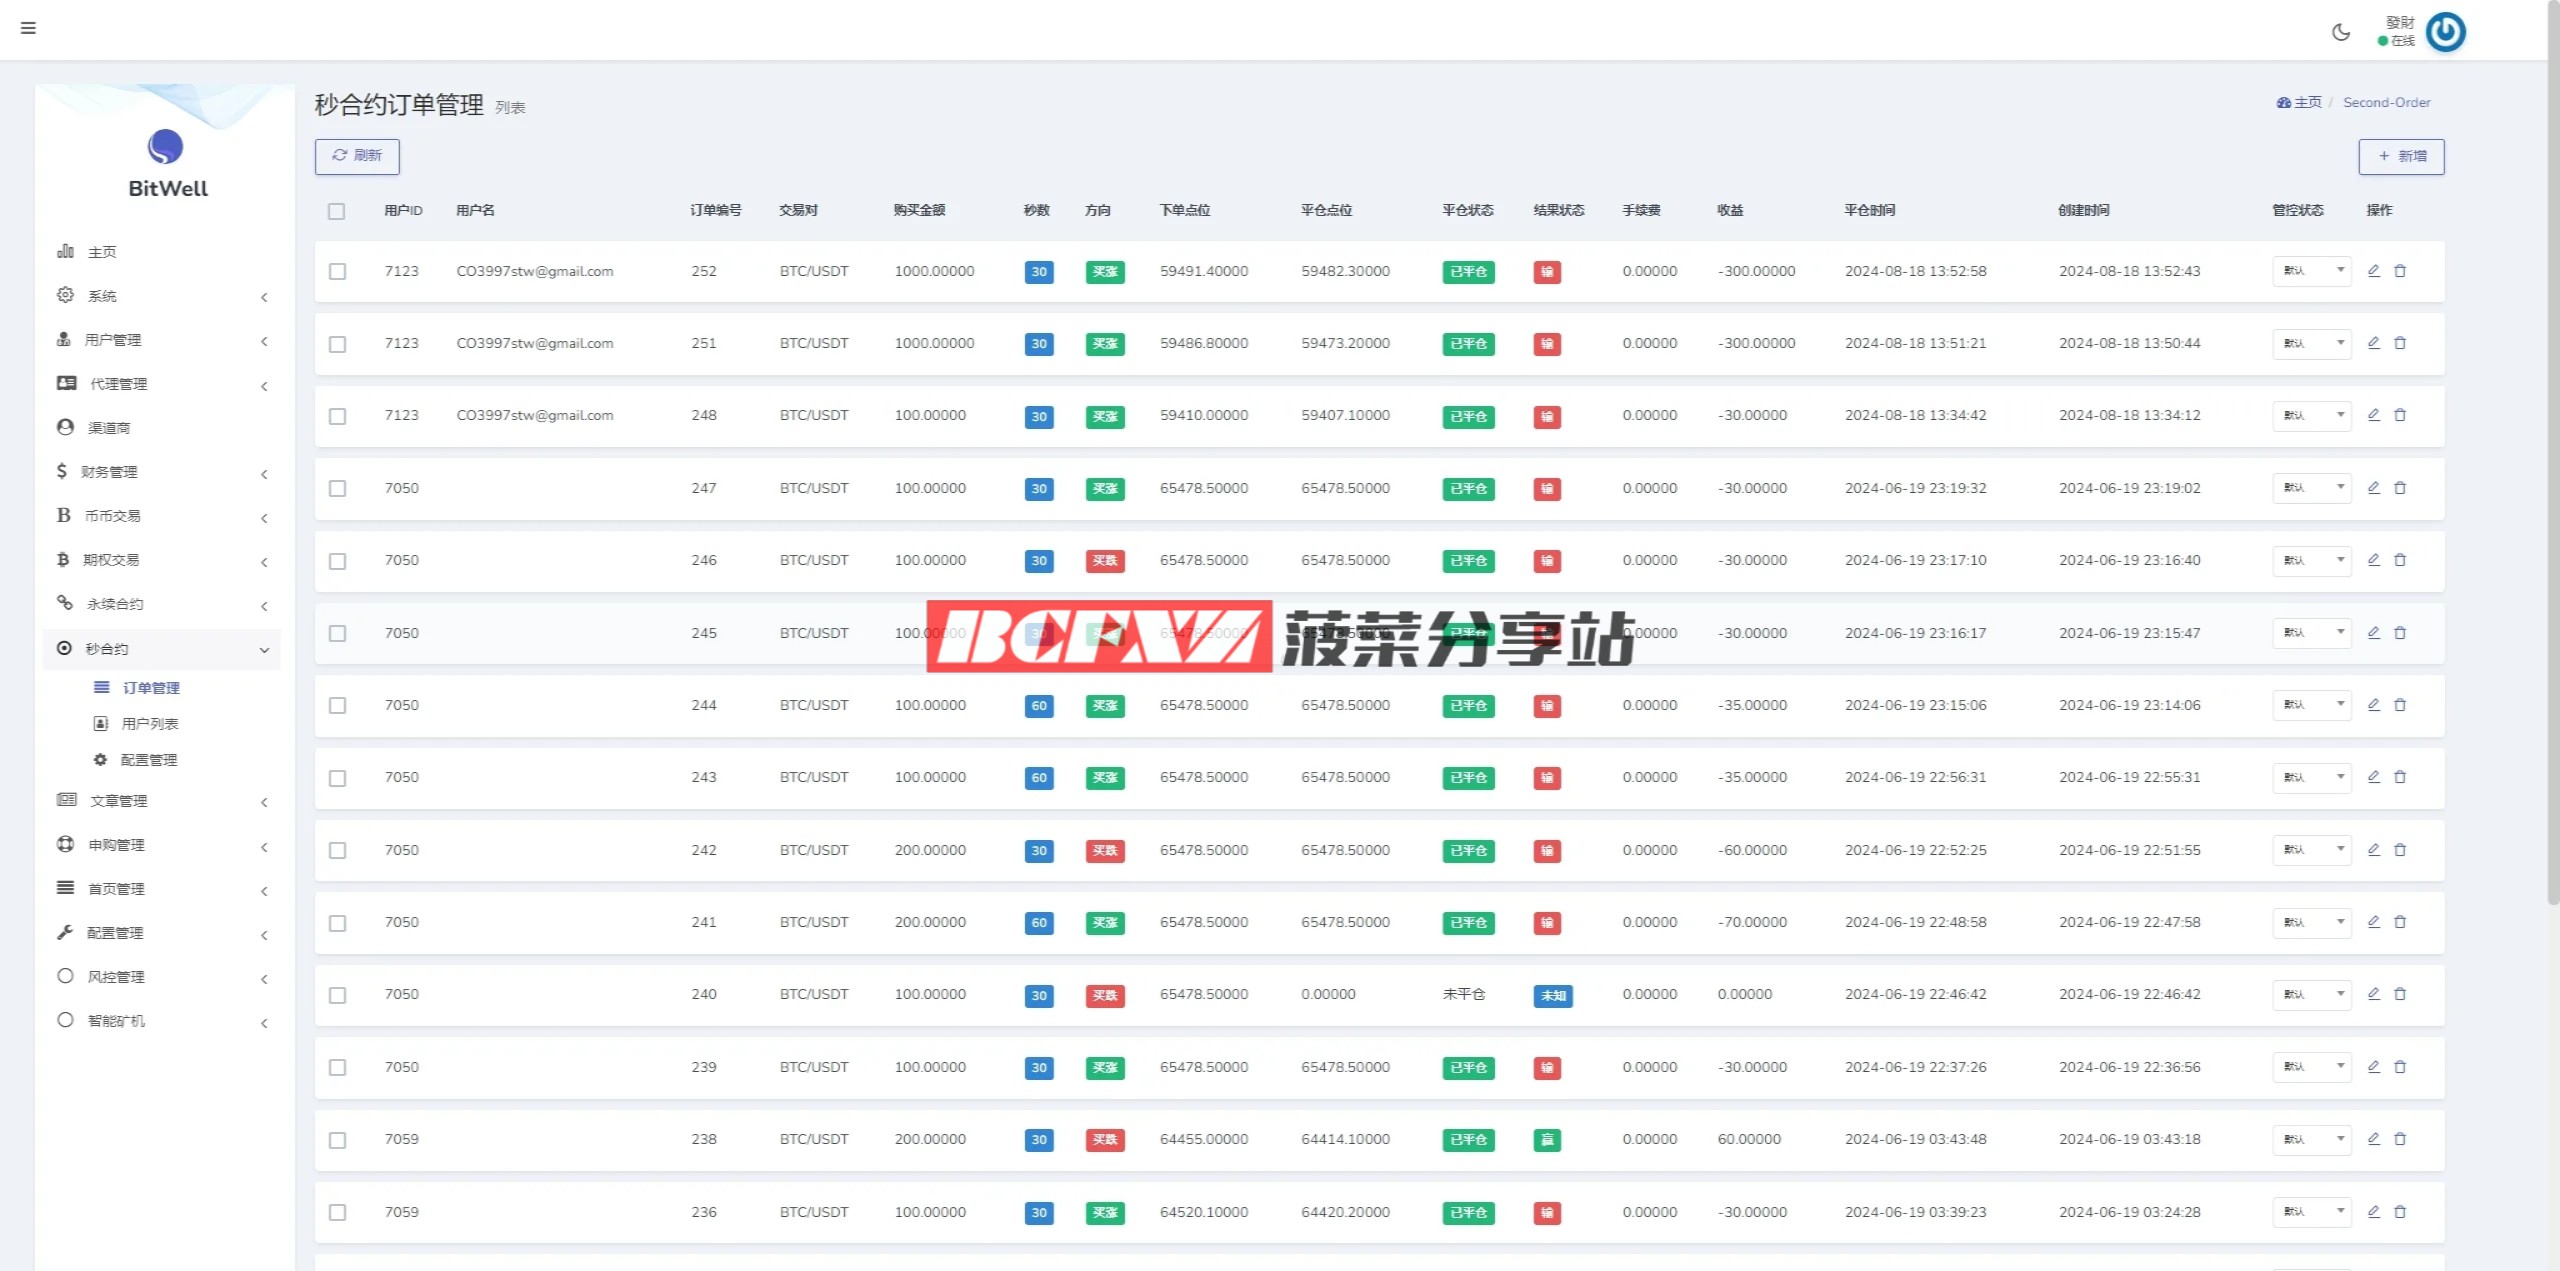Screen dimensions: 2560x1271
Task: Check the box for order 248
Action: pyautogui.click(x=338, y=416)
